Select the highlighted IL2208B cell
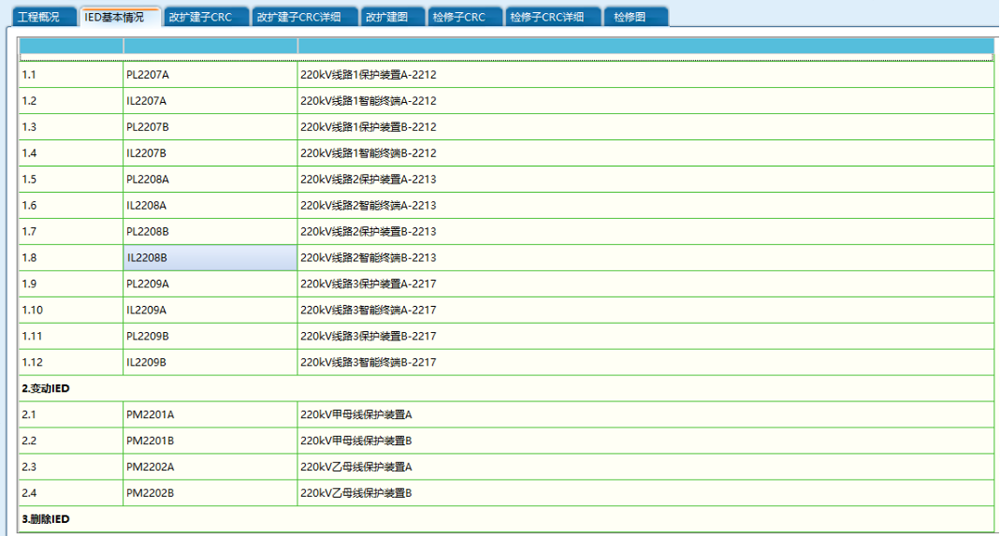This screenshot has height=536, width=1000. point(147,258)
